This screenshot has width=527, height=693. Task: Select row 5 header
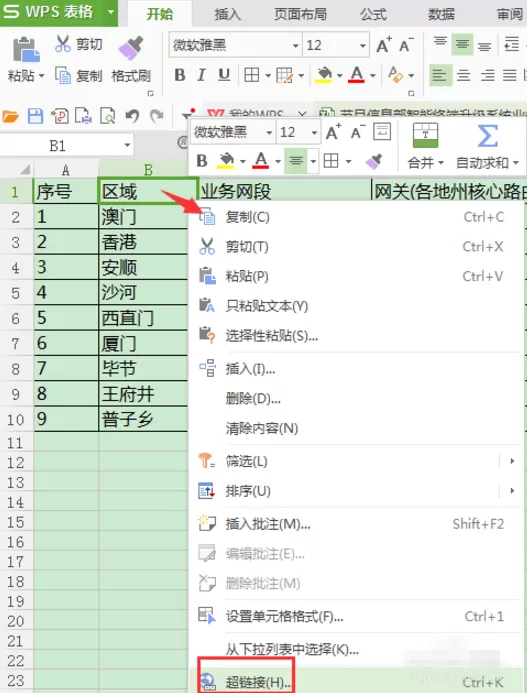pyautogui.click(x=16, y=293)
